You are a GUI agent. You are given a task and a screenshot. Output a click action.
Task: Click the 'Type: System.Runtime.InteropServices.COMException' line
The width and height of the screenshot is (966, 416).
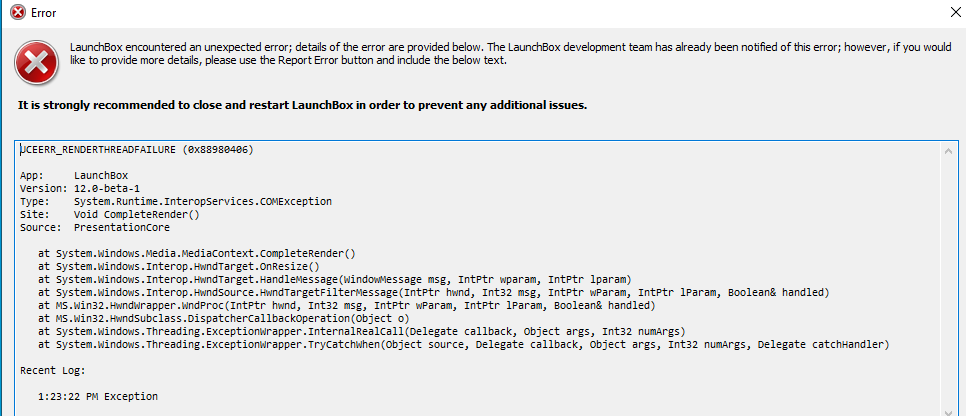[x=176, y=202]
